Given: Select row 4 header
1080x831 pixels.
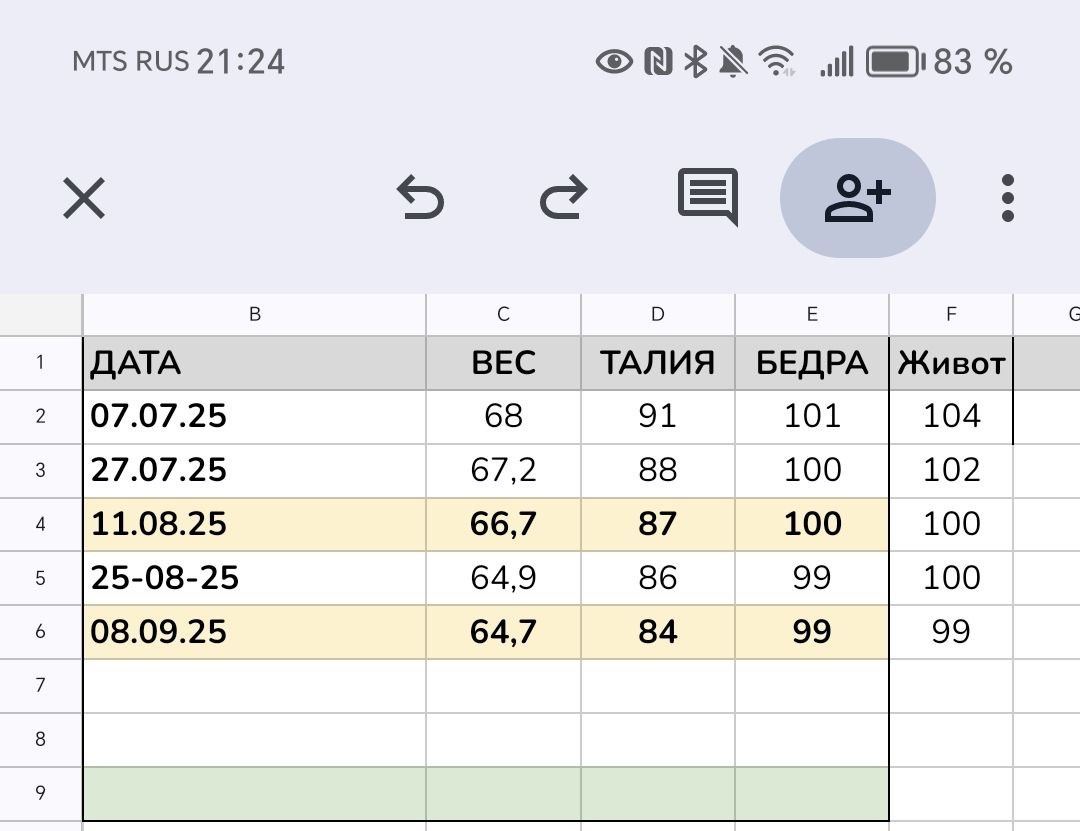Looking at the screenshot, I should pyautogui.click(x=40, y=524).
